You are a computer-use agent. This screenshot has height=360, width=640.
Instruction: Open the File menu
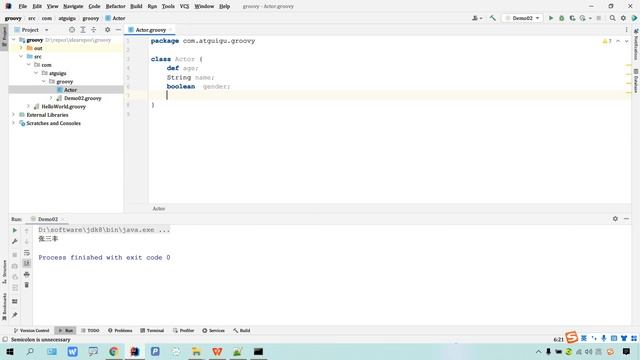(x=22, y=6)
